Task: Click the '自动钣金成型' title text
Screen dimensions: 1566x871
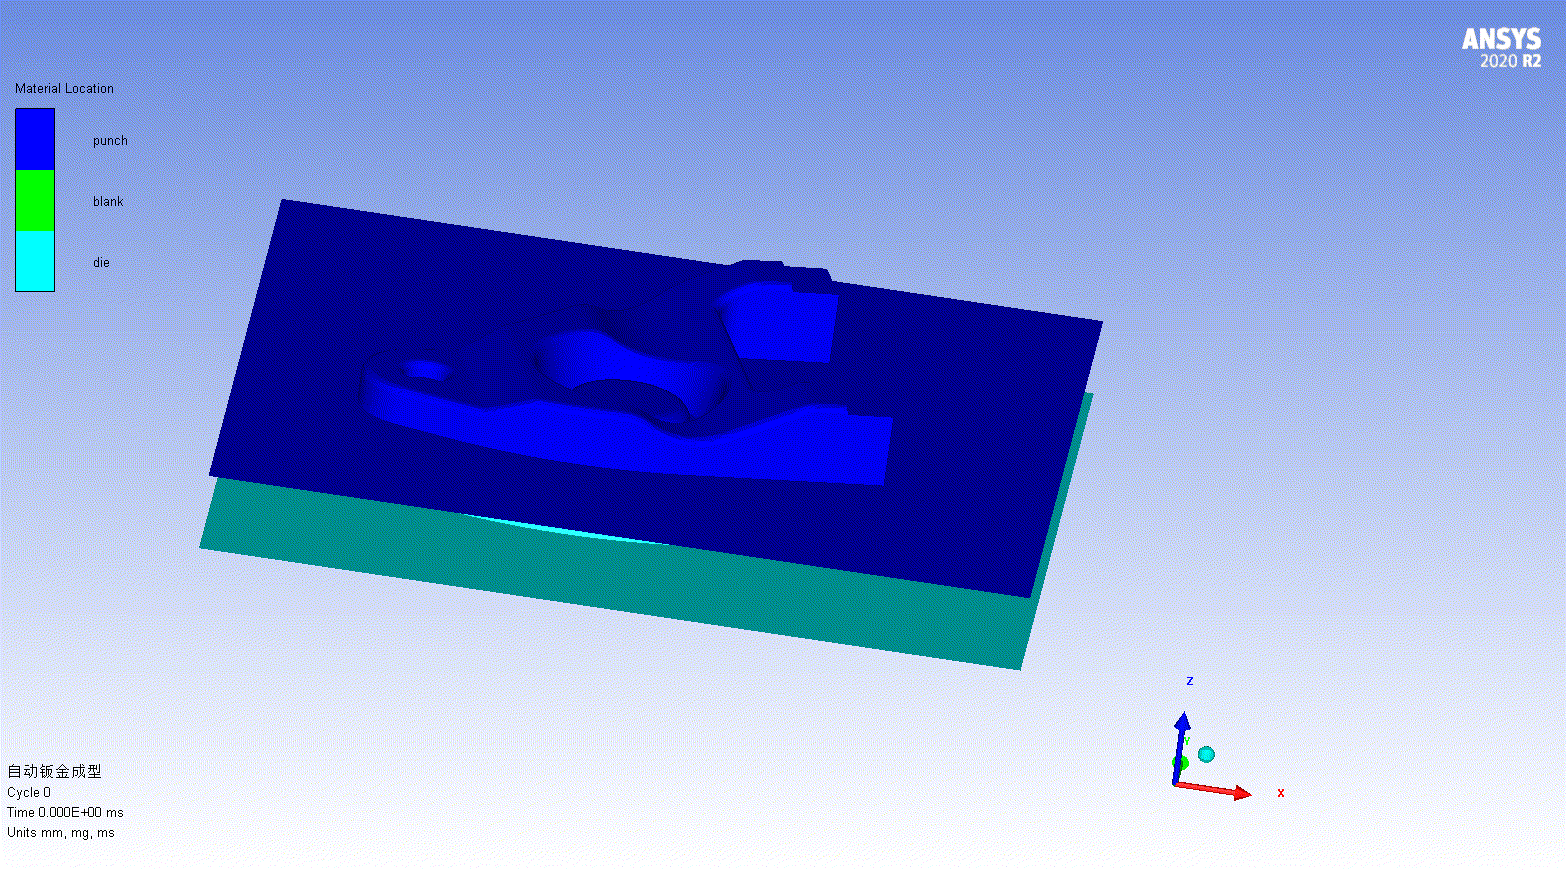Action: 54,771
